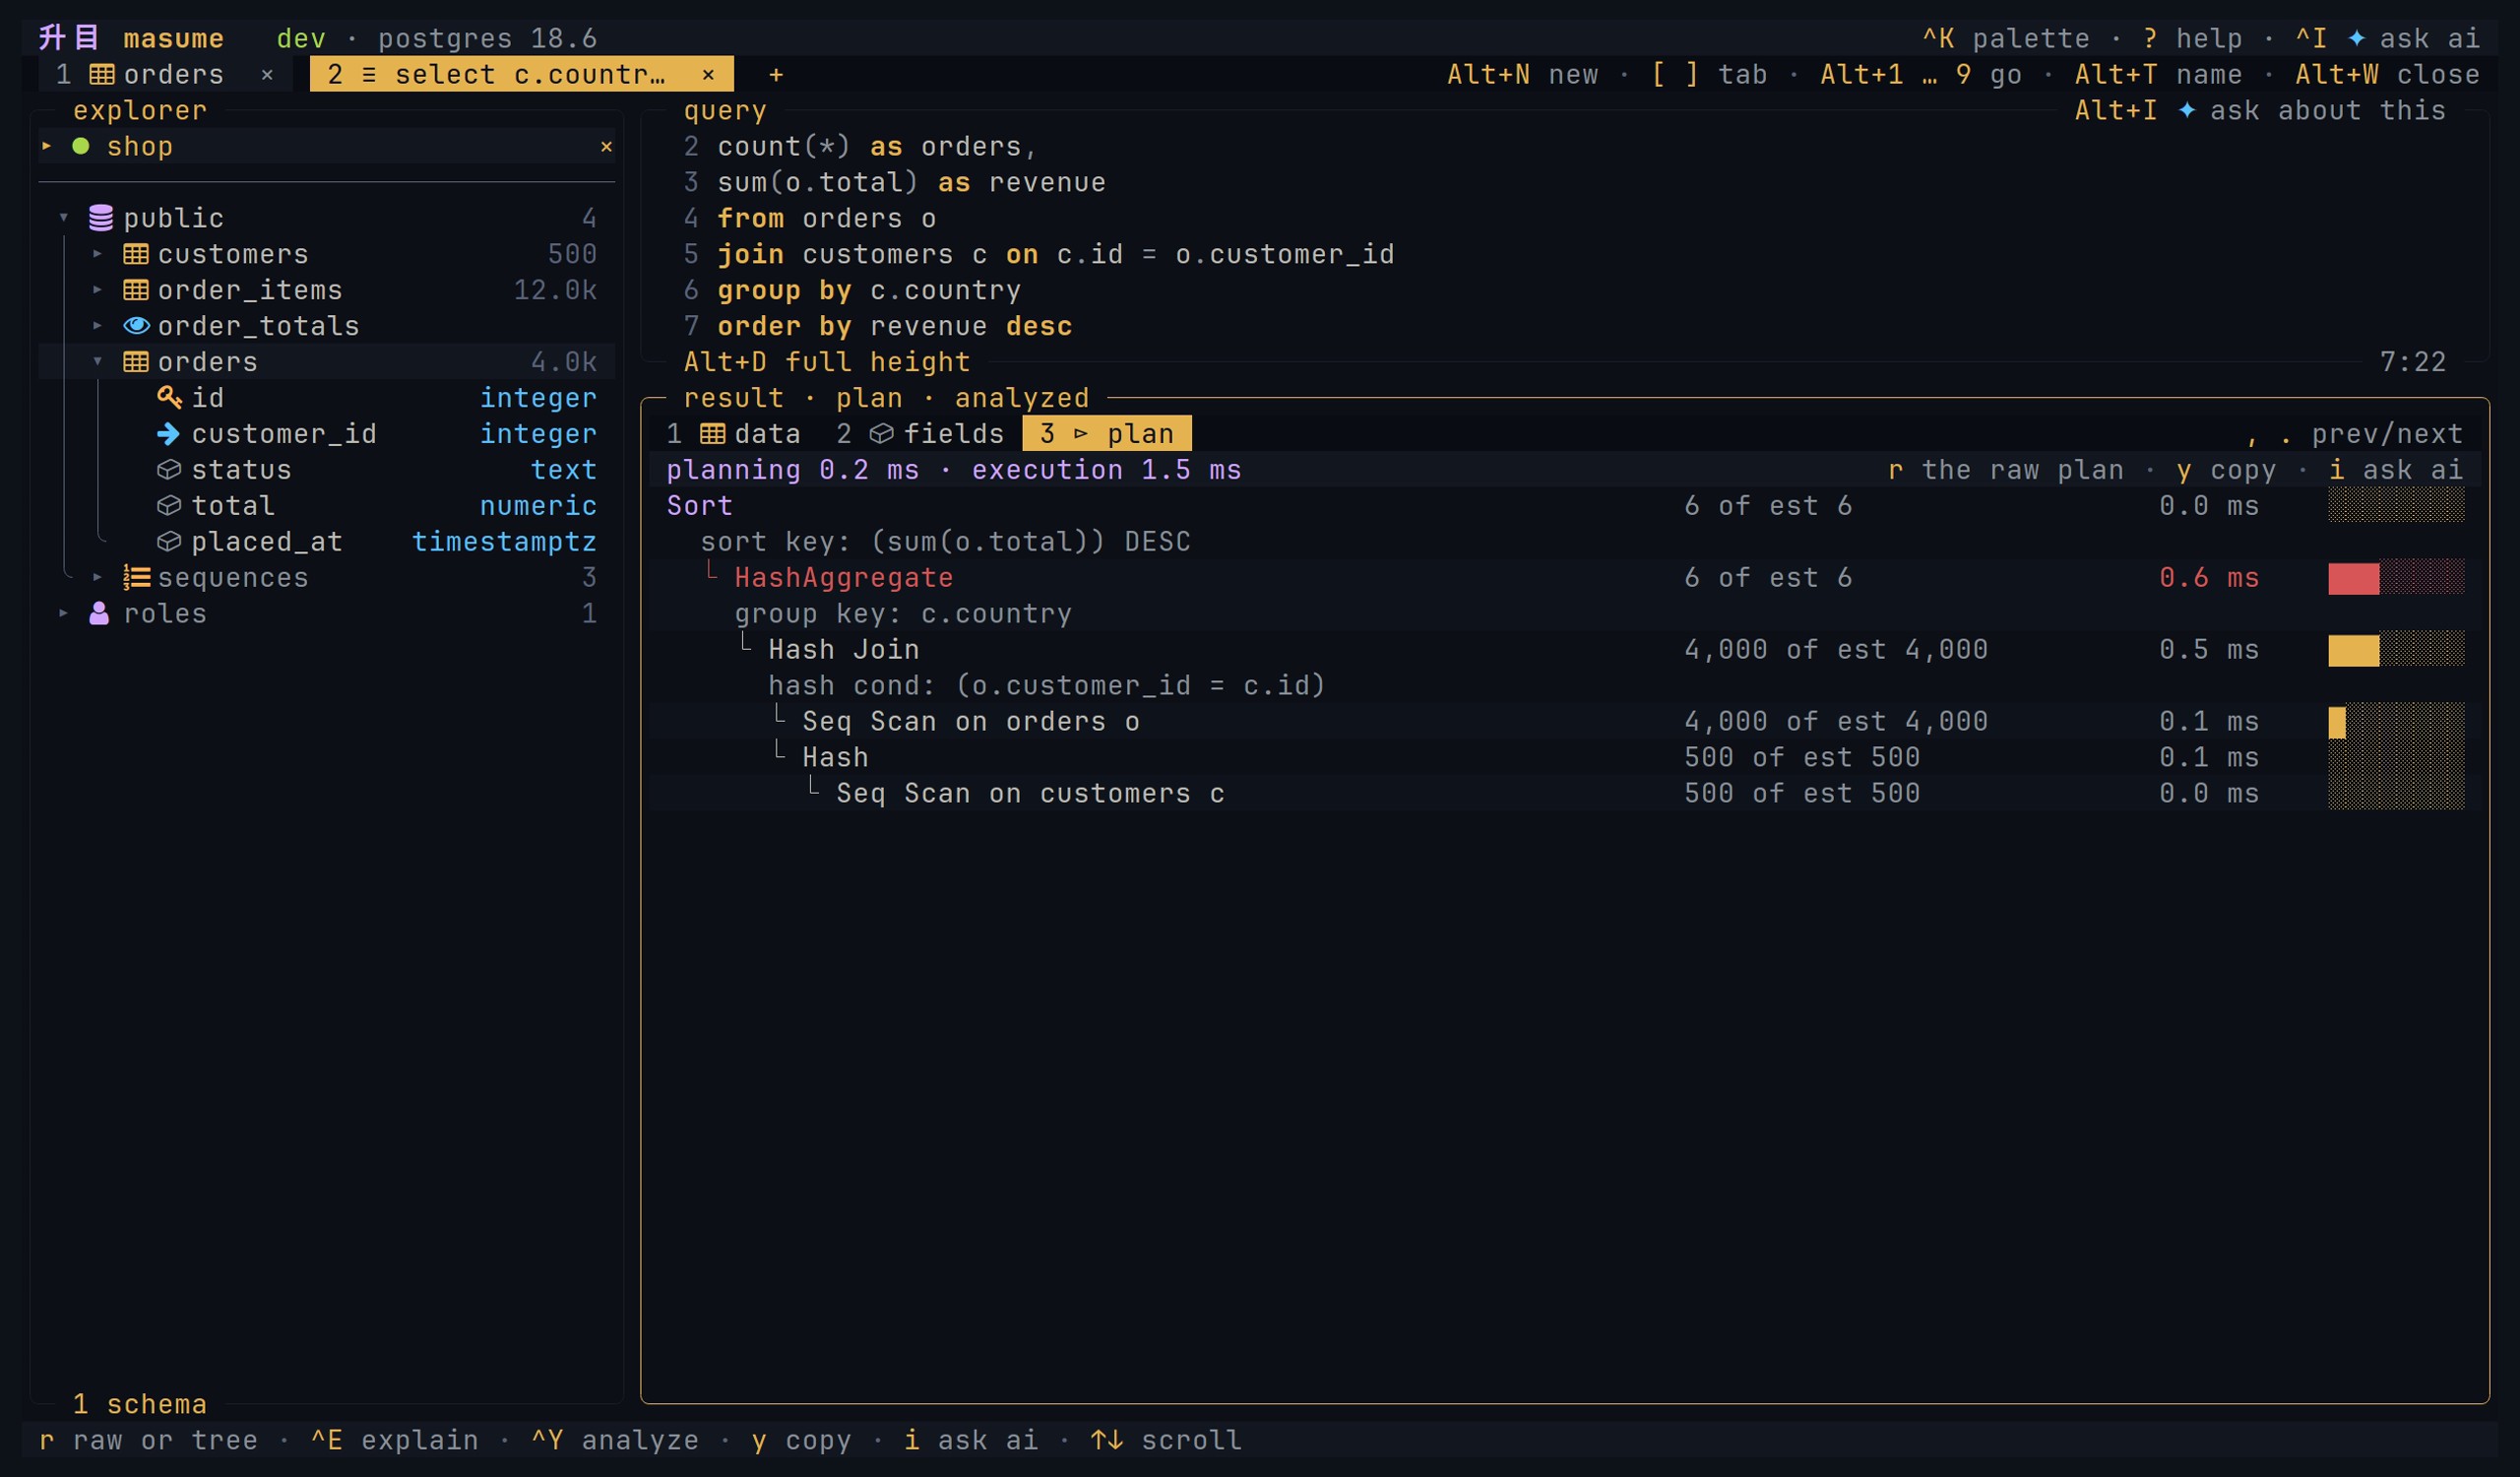Click the cube icon beside placed_at column
Viewport: 2520px width, 1477px height.
point(169,541)
